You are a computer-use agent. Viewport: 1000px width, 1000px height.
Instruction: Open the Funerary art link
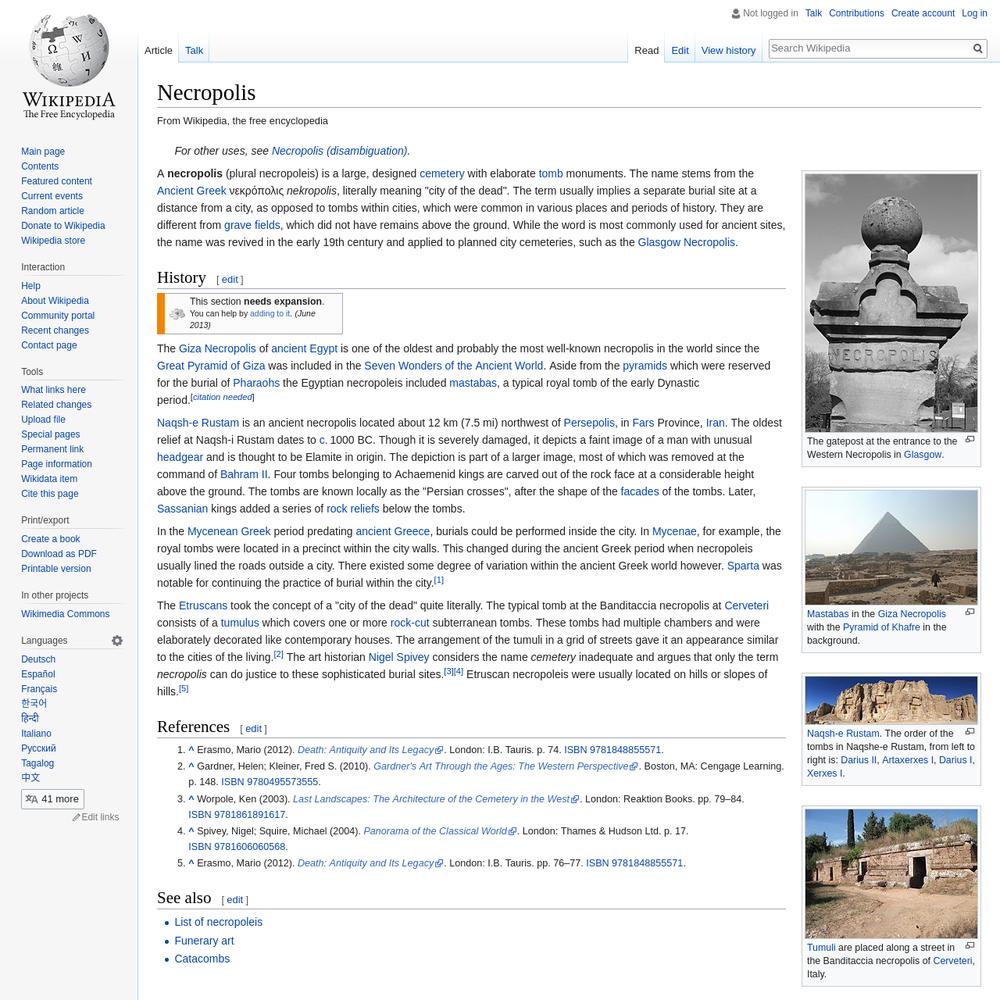pyautogui.click(x=204, y=941)
